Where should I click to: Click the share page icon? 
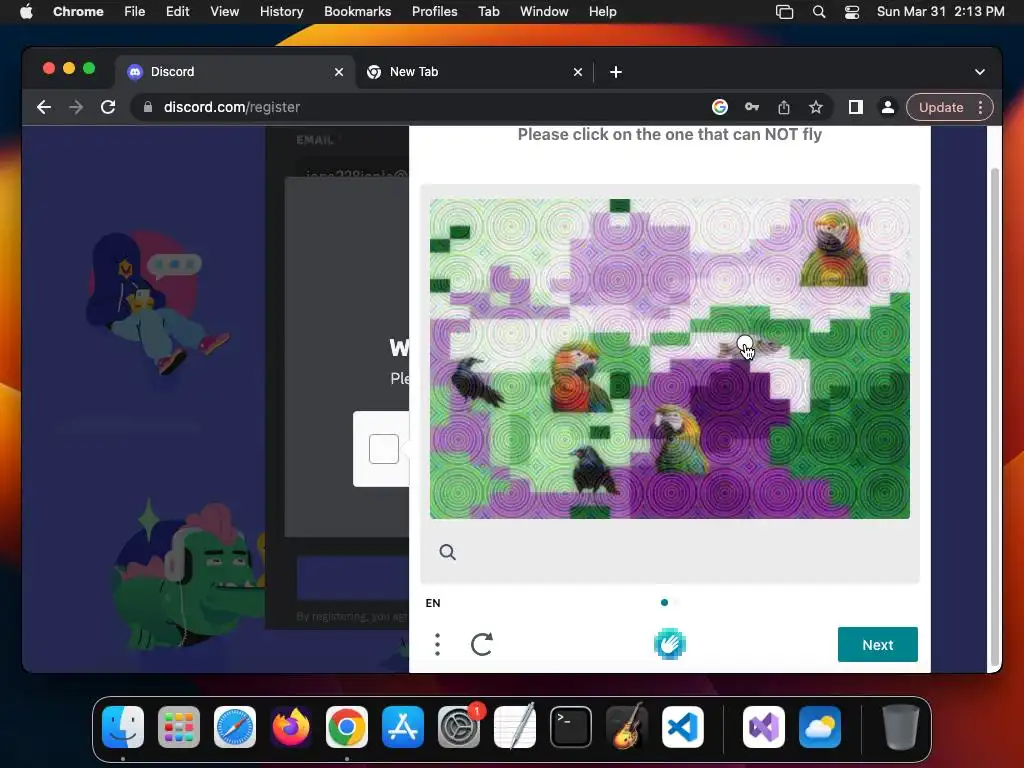tap(784, 107)
